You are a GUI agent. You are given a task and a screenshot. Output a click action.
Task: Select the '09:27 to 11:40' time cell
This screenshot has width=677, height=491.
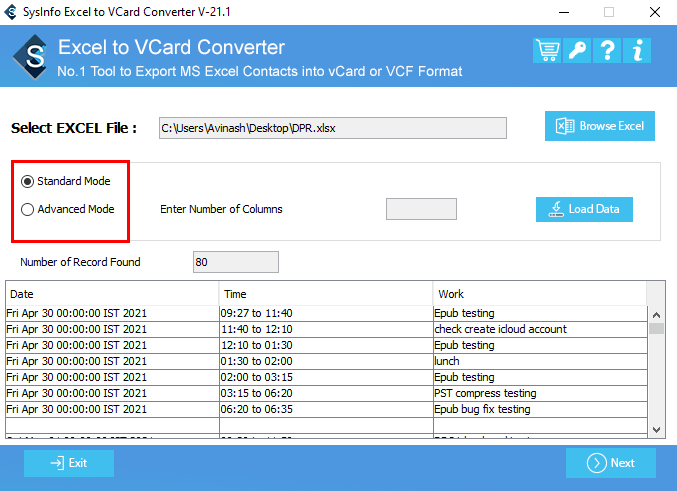pos(326,313)
